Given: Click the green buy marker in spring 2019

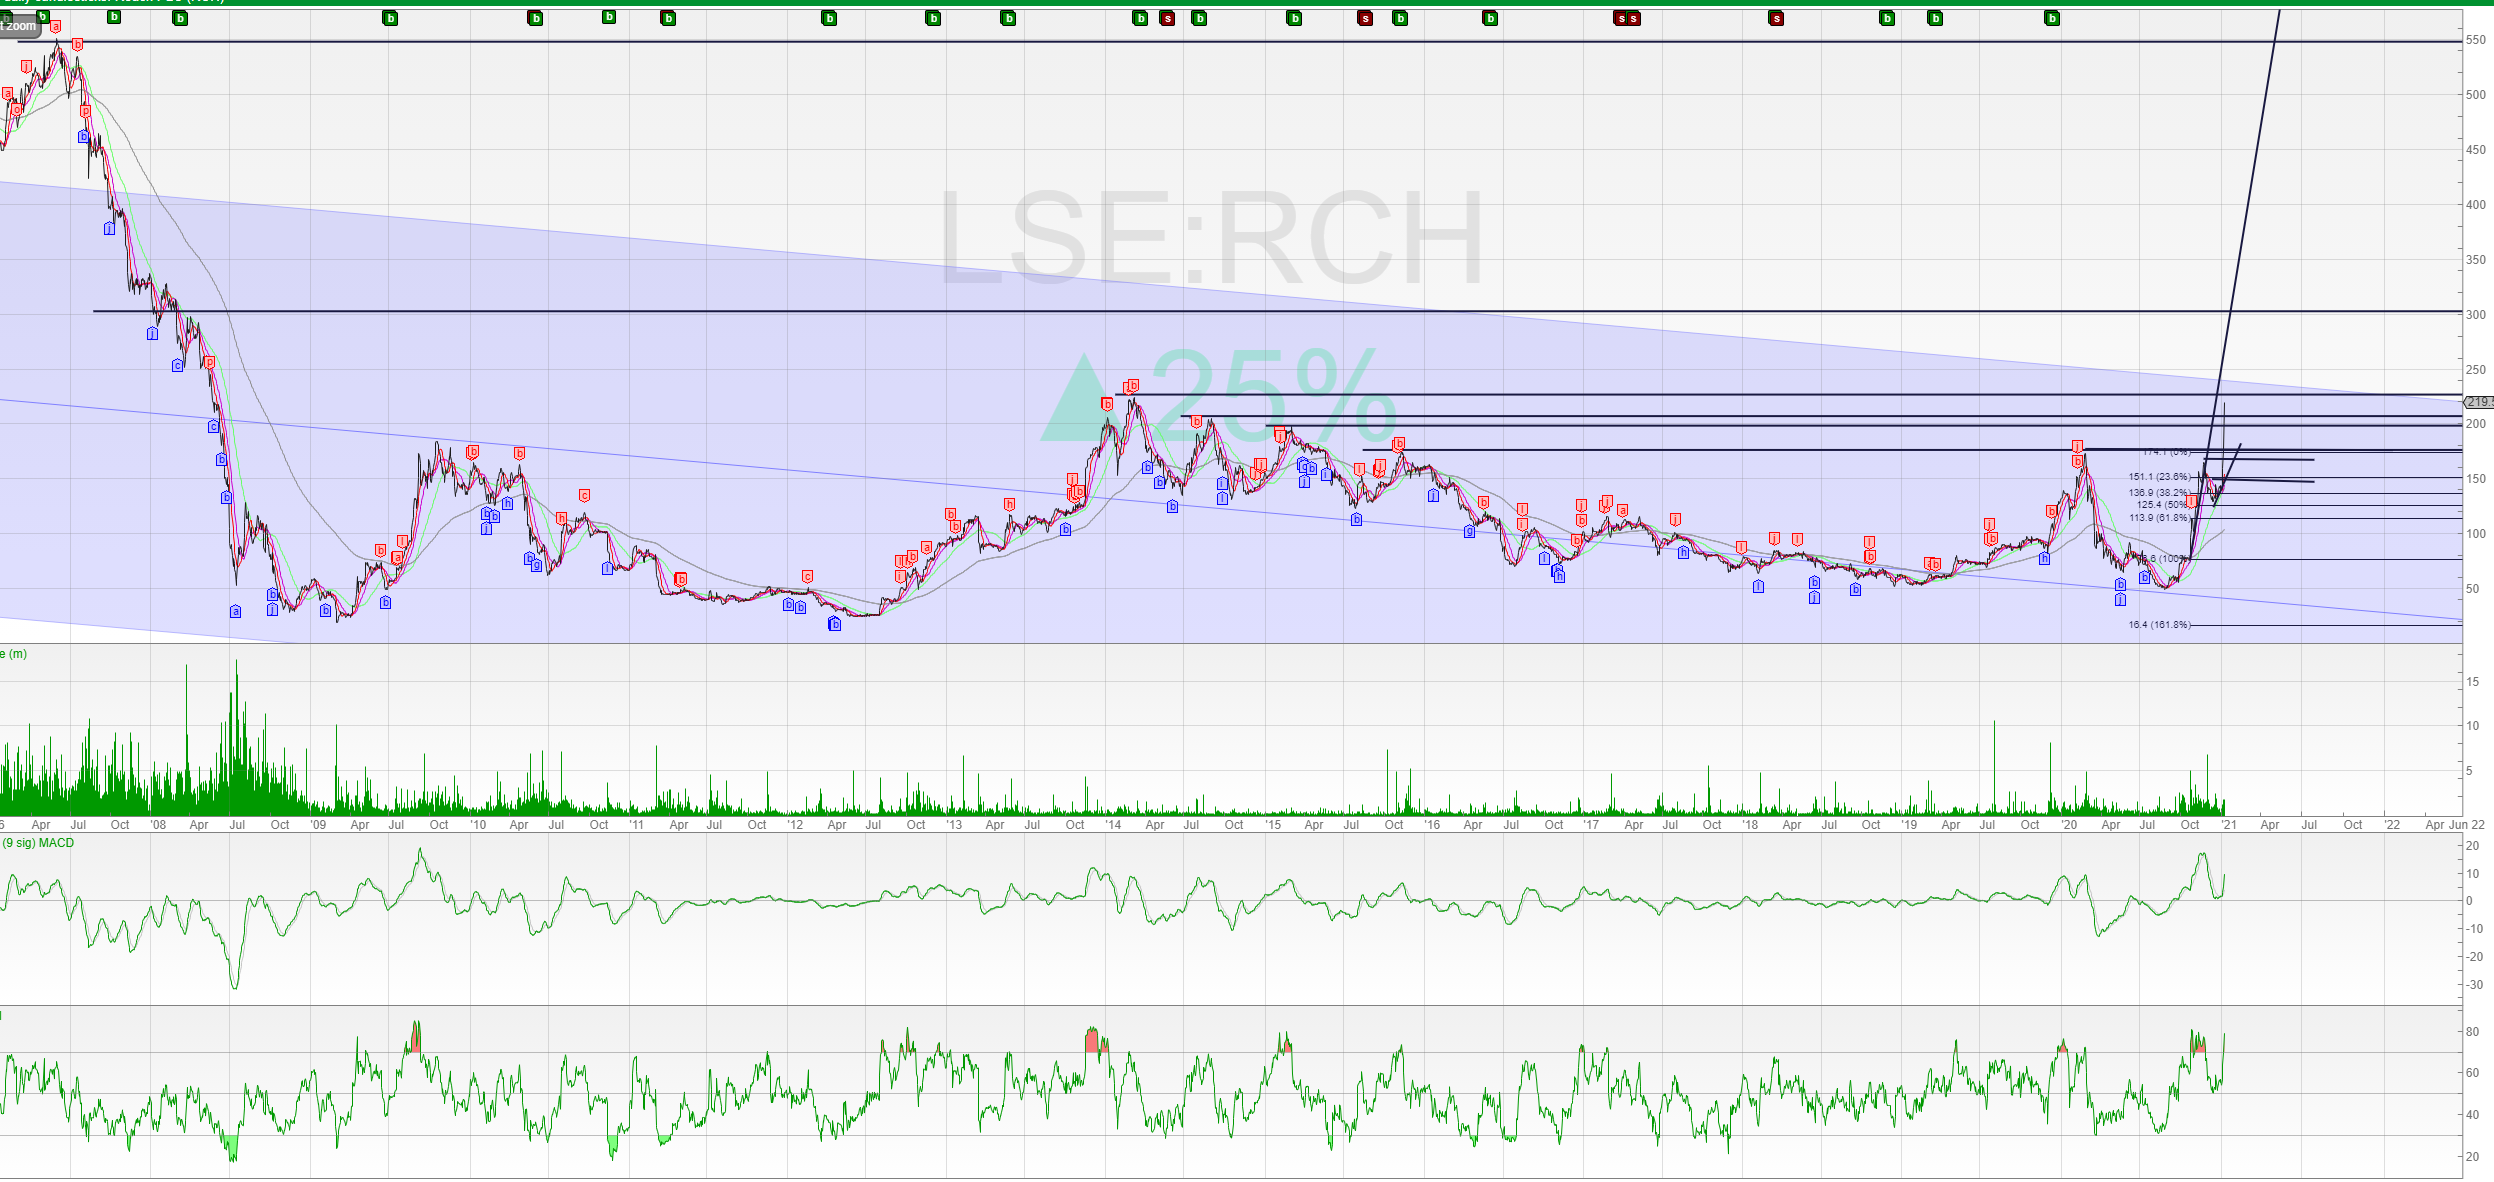Looking at the screenshot, I should [x=1935, y=18].
